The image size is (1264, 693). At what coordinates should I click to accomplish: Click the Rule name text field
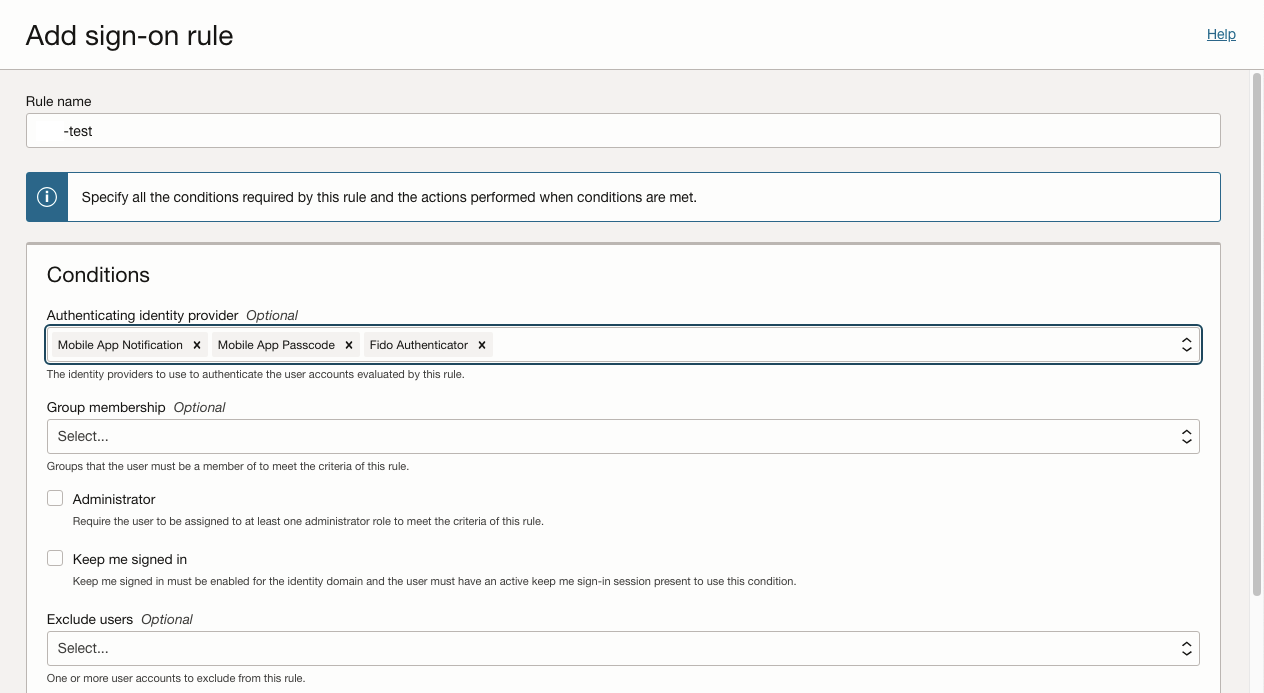(622, 131)
